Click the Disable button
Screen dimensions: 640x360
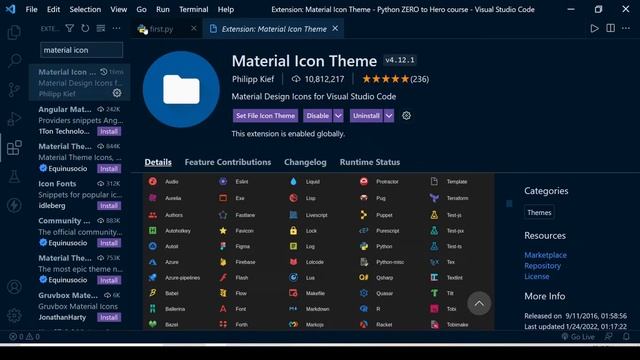click(x=318, y=116)
